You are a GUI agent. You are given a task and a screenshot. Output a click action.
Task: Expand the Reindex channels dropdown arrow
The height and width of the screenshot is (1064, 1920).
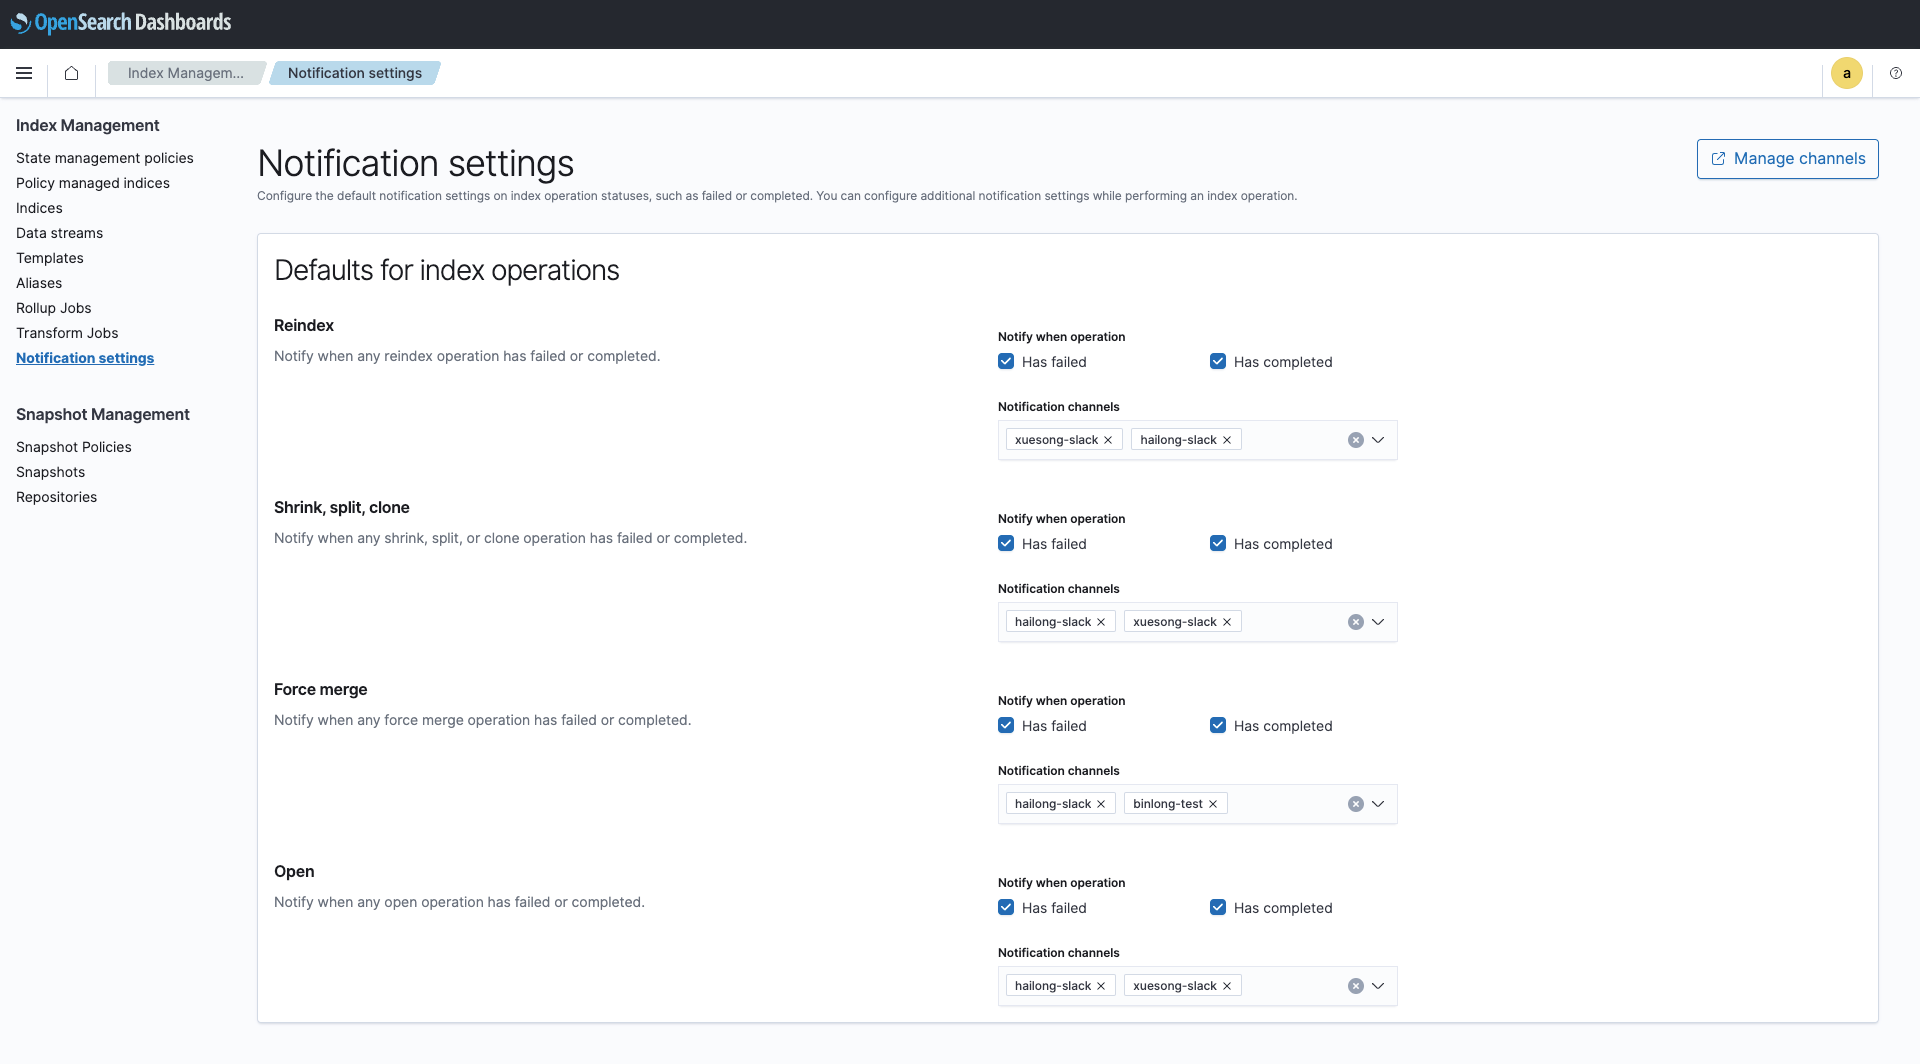(x=1378, y=440)
